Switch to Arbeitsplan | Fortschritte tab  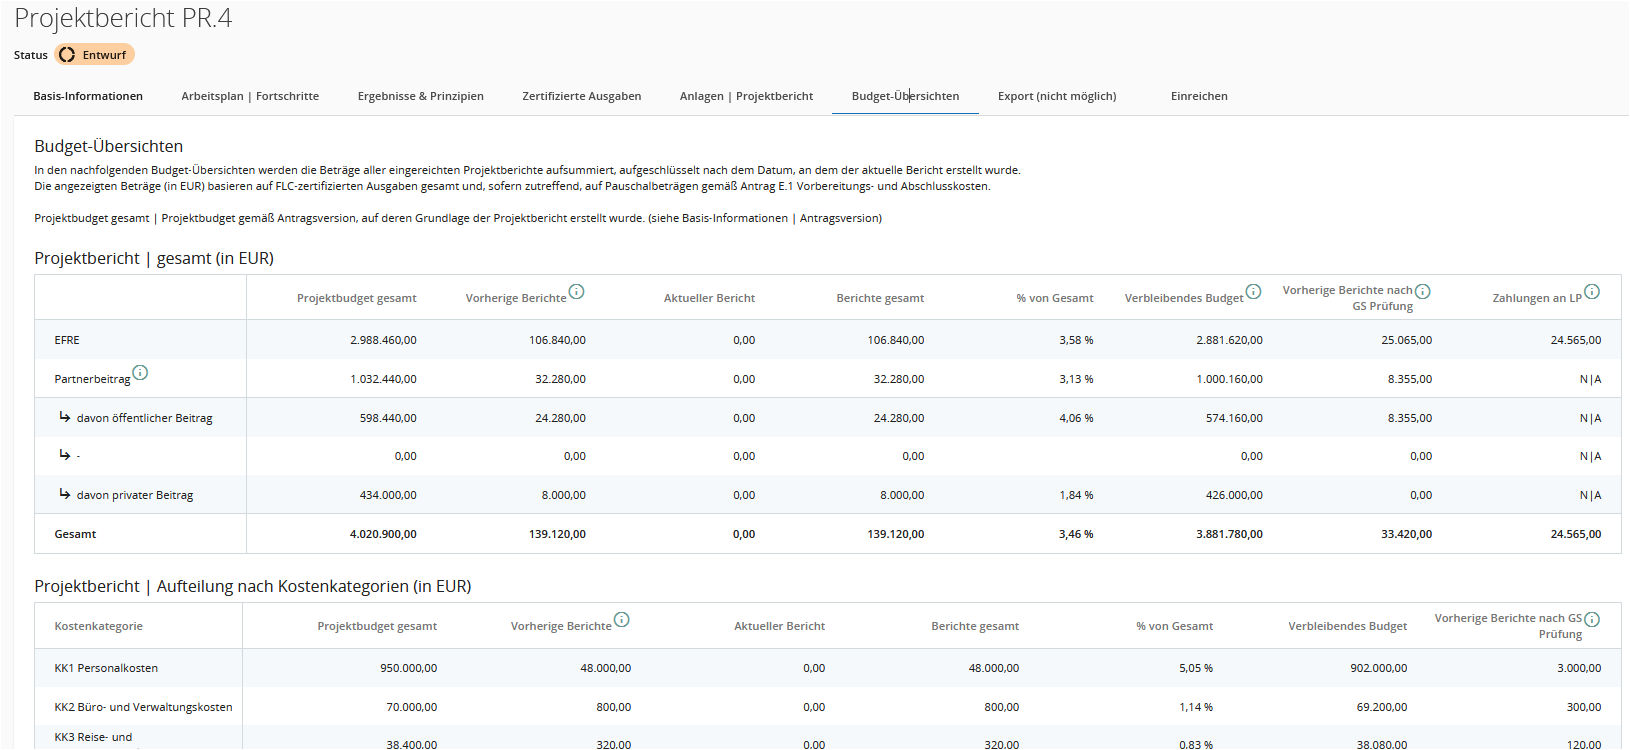(x=250, y=97)
